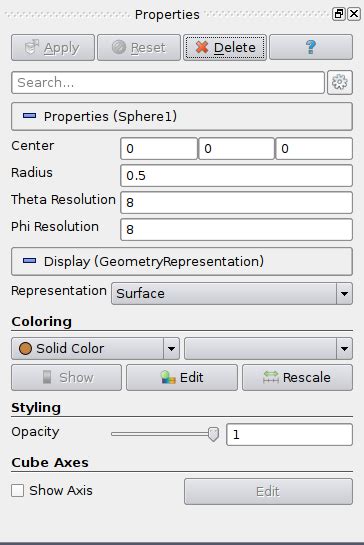This screenshot has width=364, height=545.
Task: Click the Delete button with red X
Action: tap(225, 48)
